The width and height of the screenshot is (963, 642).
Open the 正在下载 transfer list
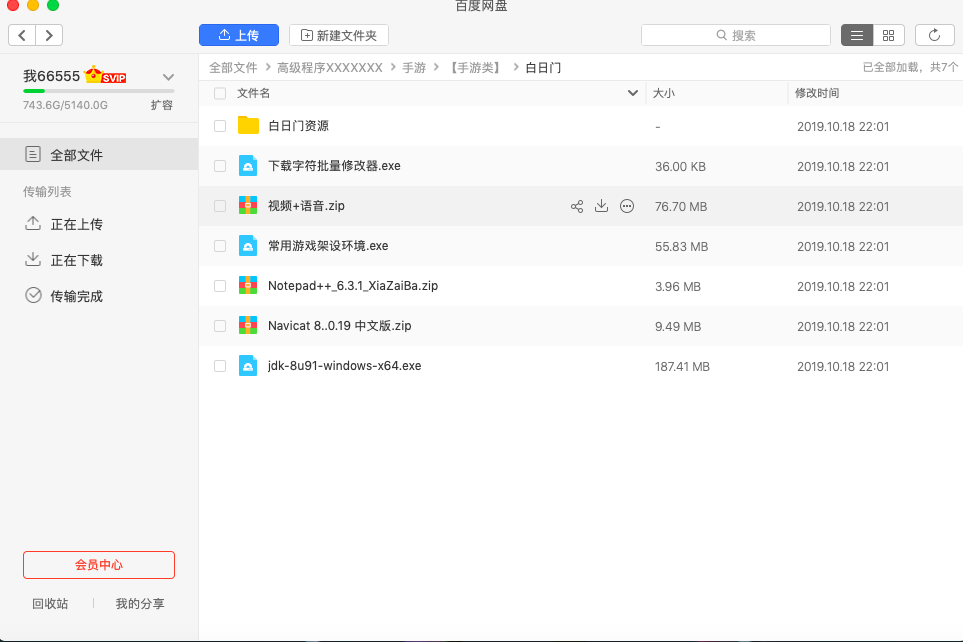(76, 260)
